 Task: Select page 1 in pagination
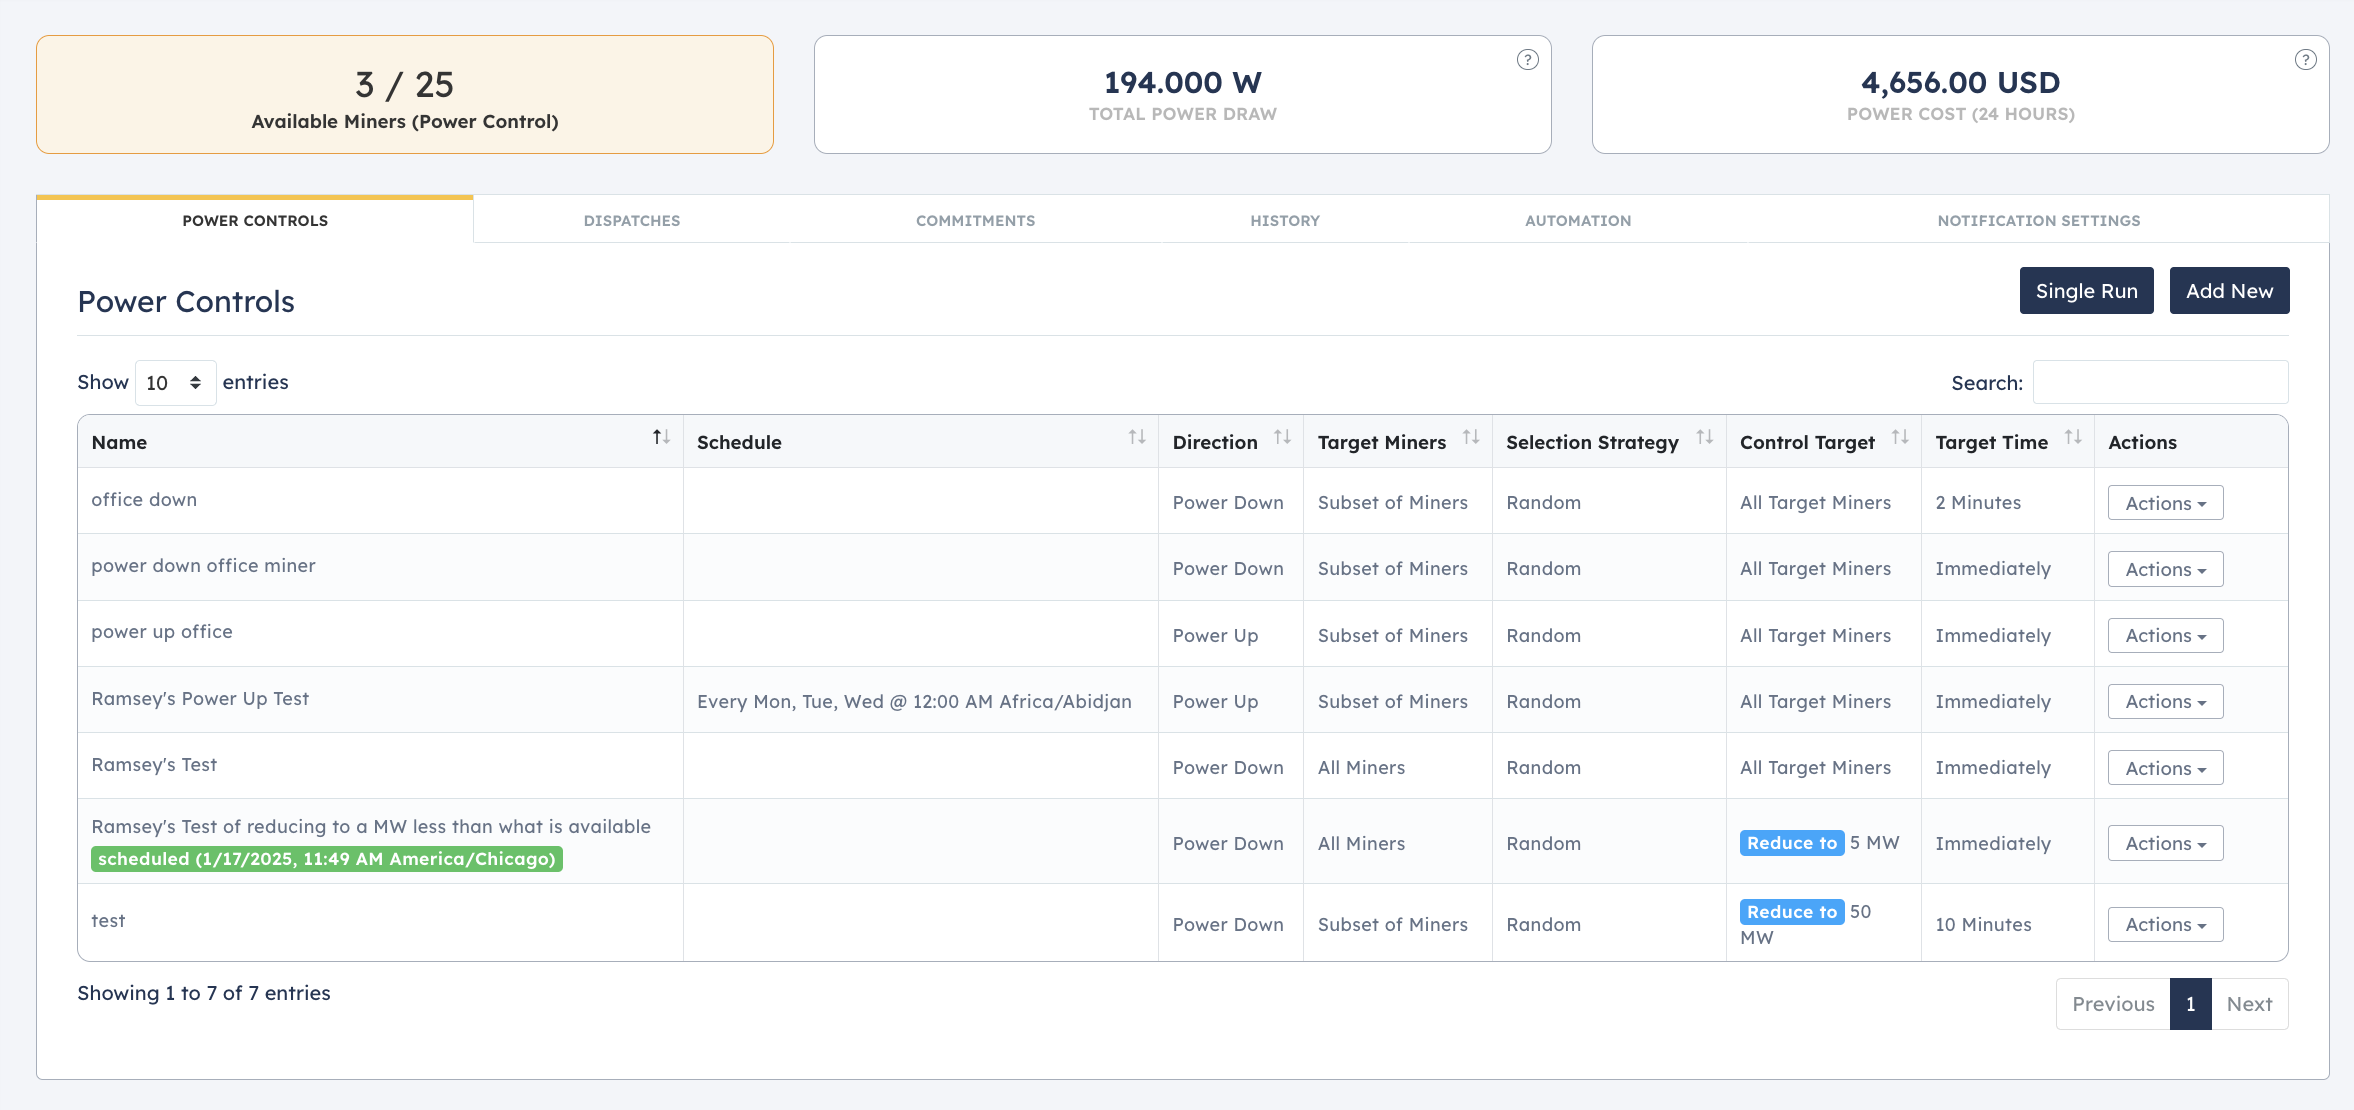2190,1004
